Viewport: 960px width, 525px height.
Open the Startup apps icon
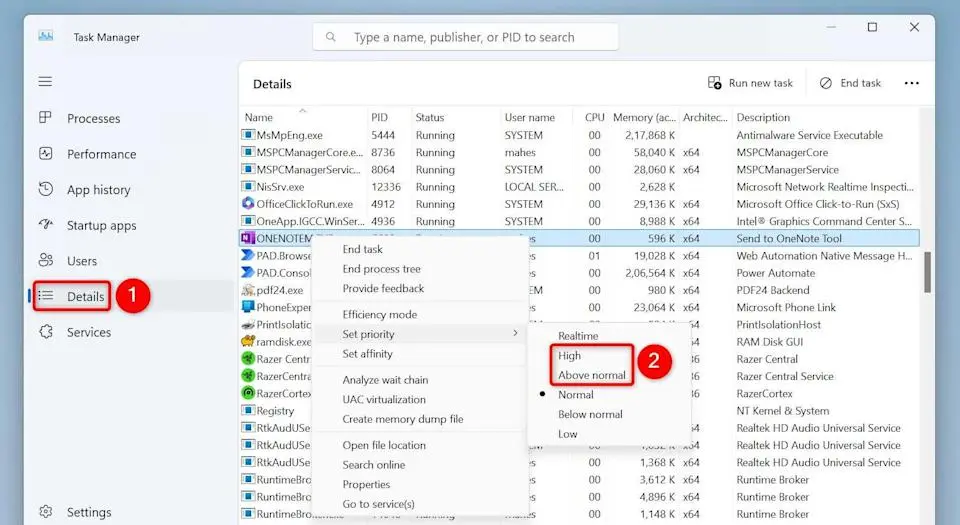45,225
